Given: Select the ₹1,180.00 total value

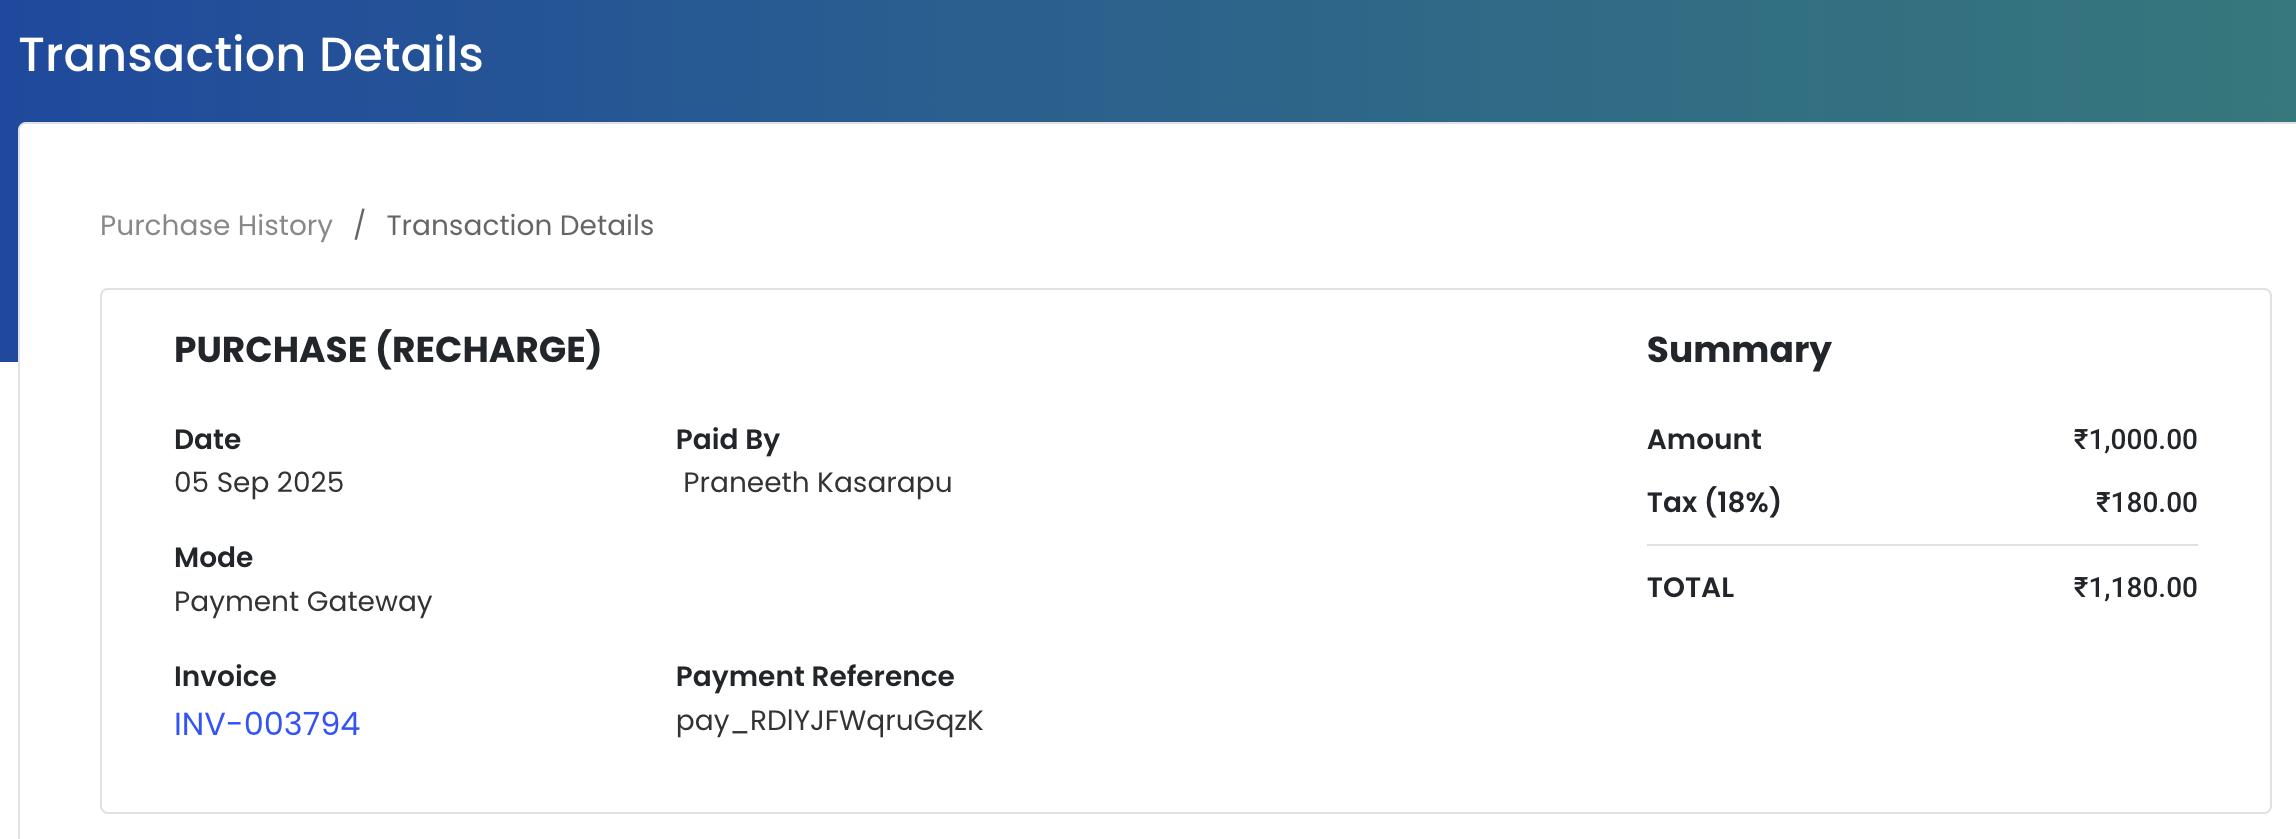Looking at the screenshot, I should 2135,588.
